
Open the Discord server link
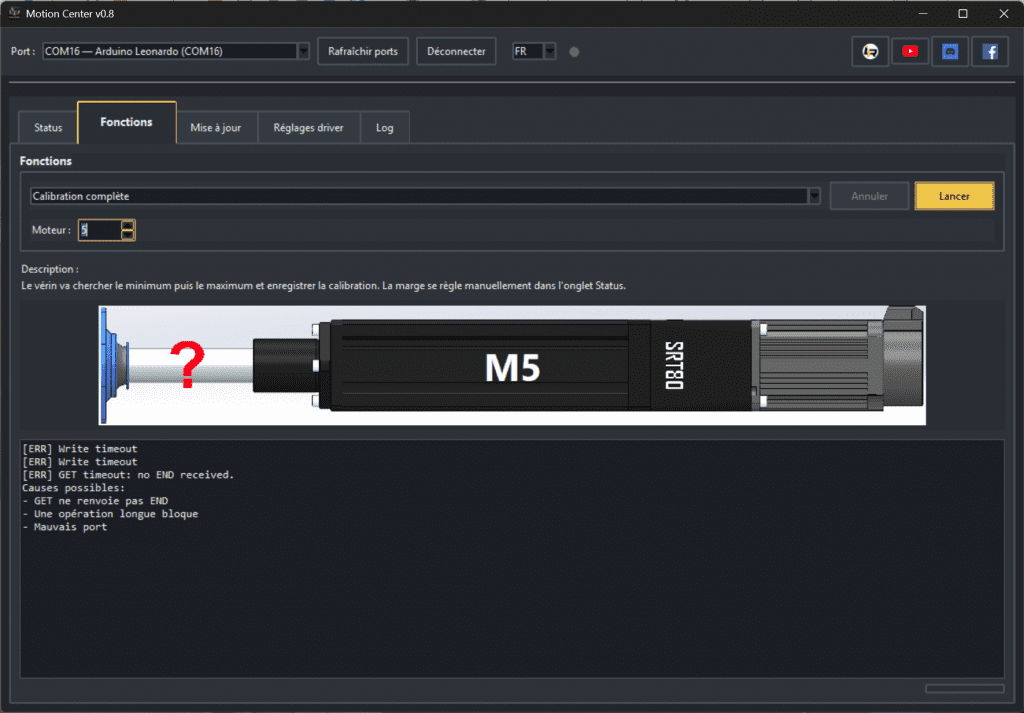click(950, 52)
